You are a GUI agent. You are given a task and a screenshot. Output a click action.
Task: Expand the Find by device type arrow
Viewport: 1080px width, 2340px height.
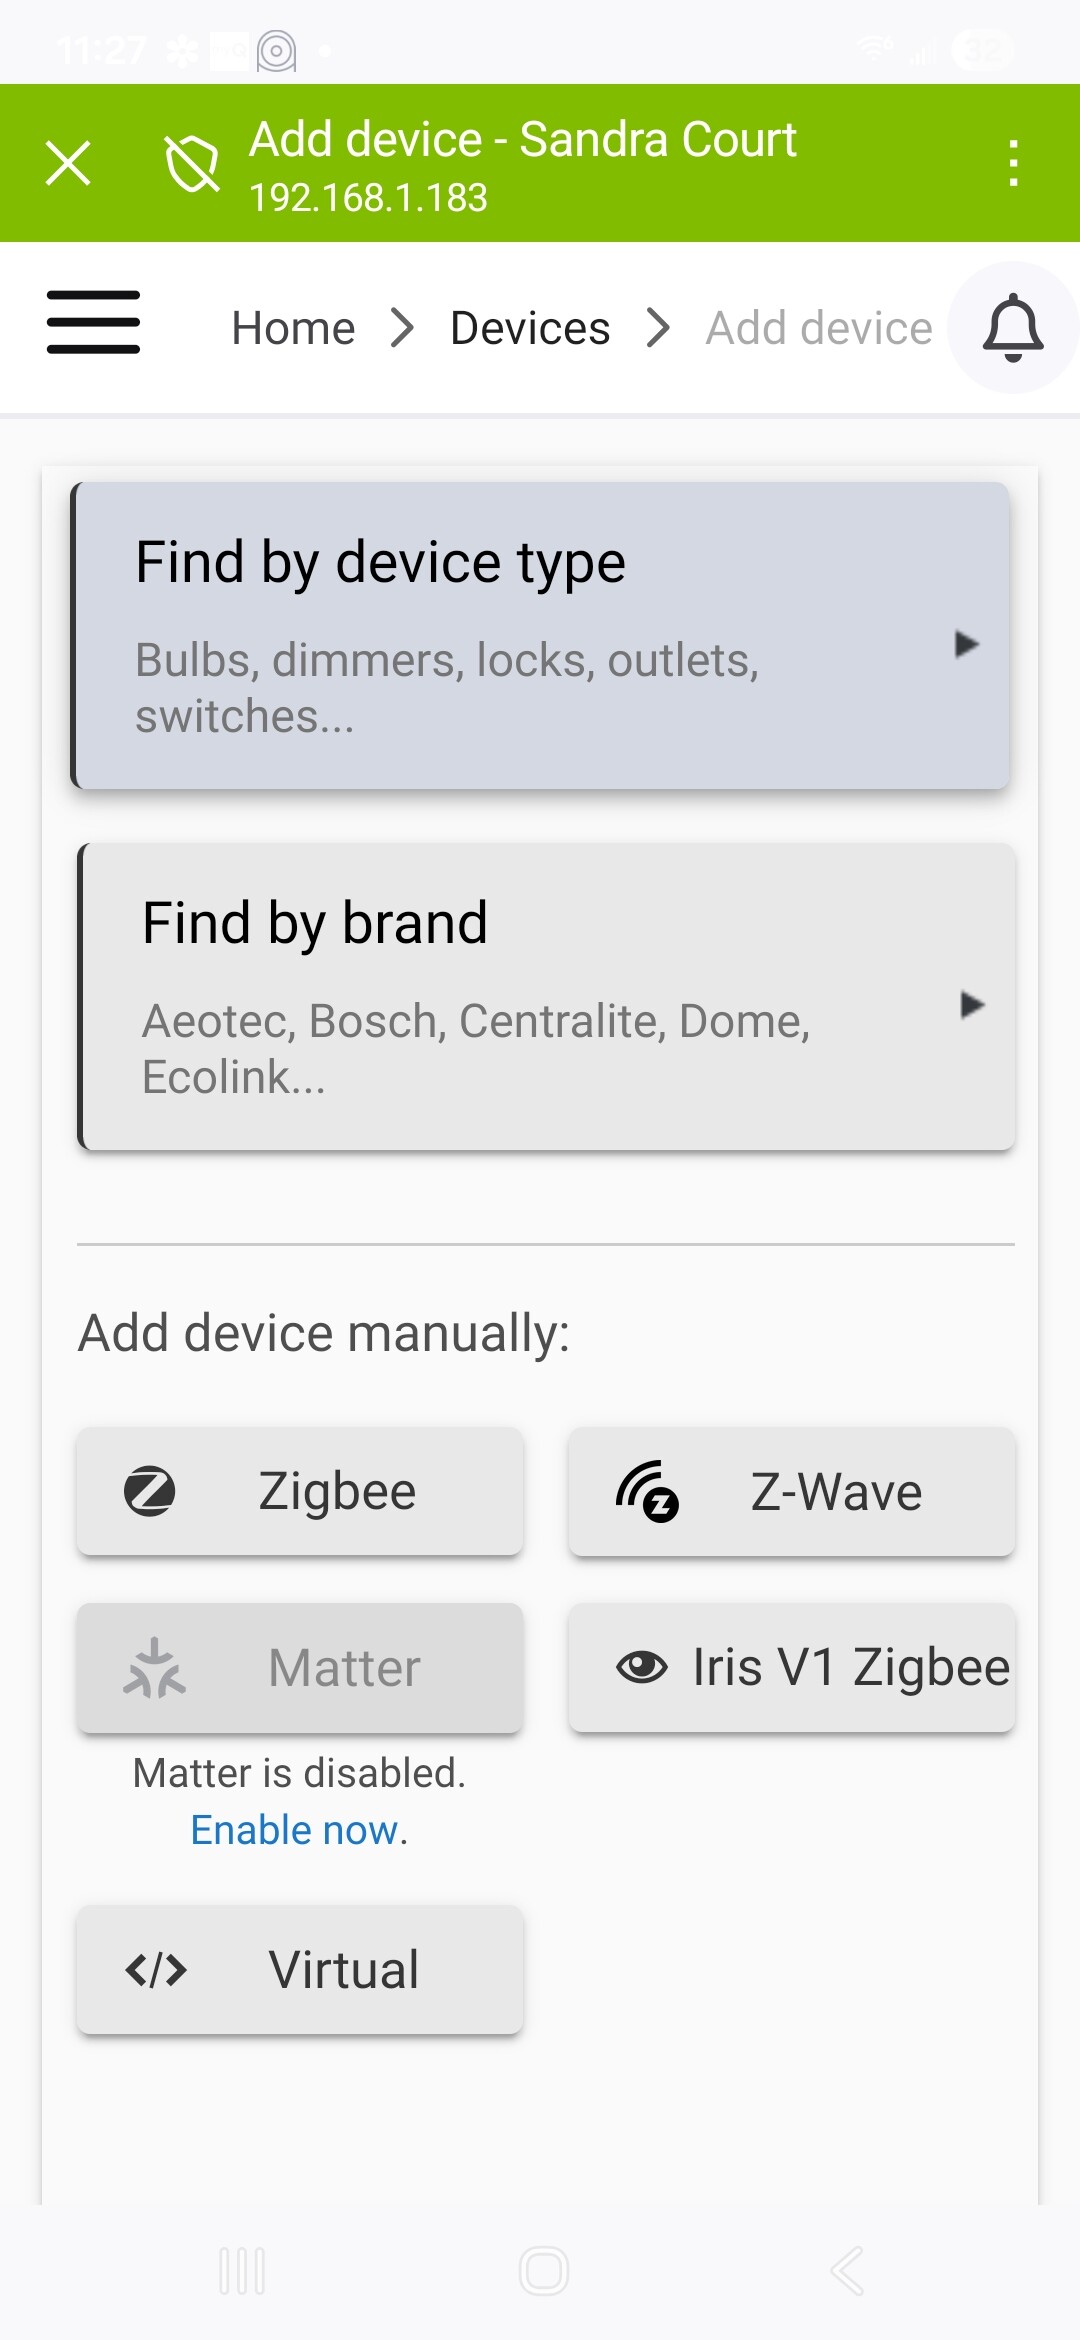(966, 644)
